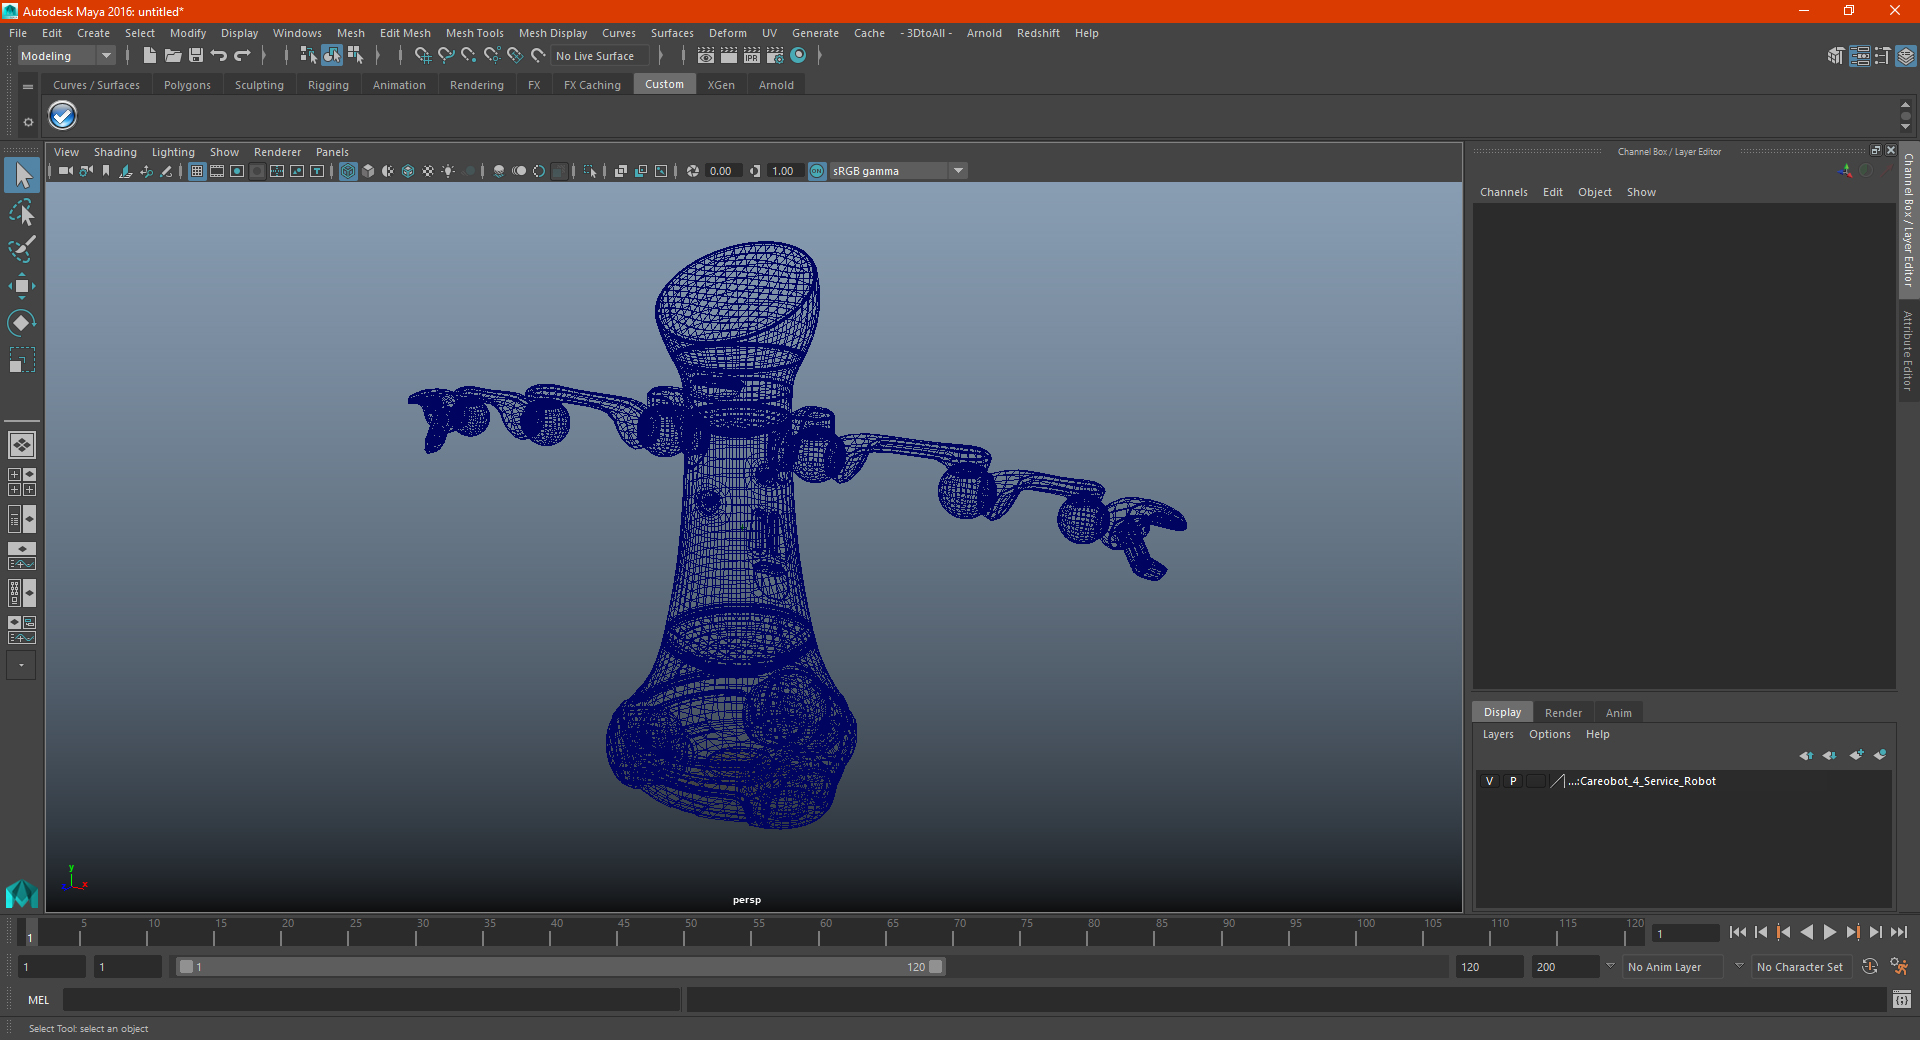Screen dimensions: 1920x1040
Task: Toggle snap to curves
Action: point(446,56)
